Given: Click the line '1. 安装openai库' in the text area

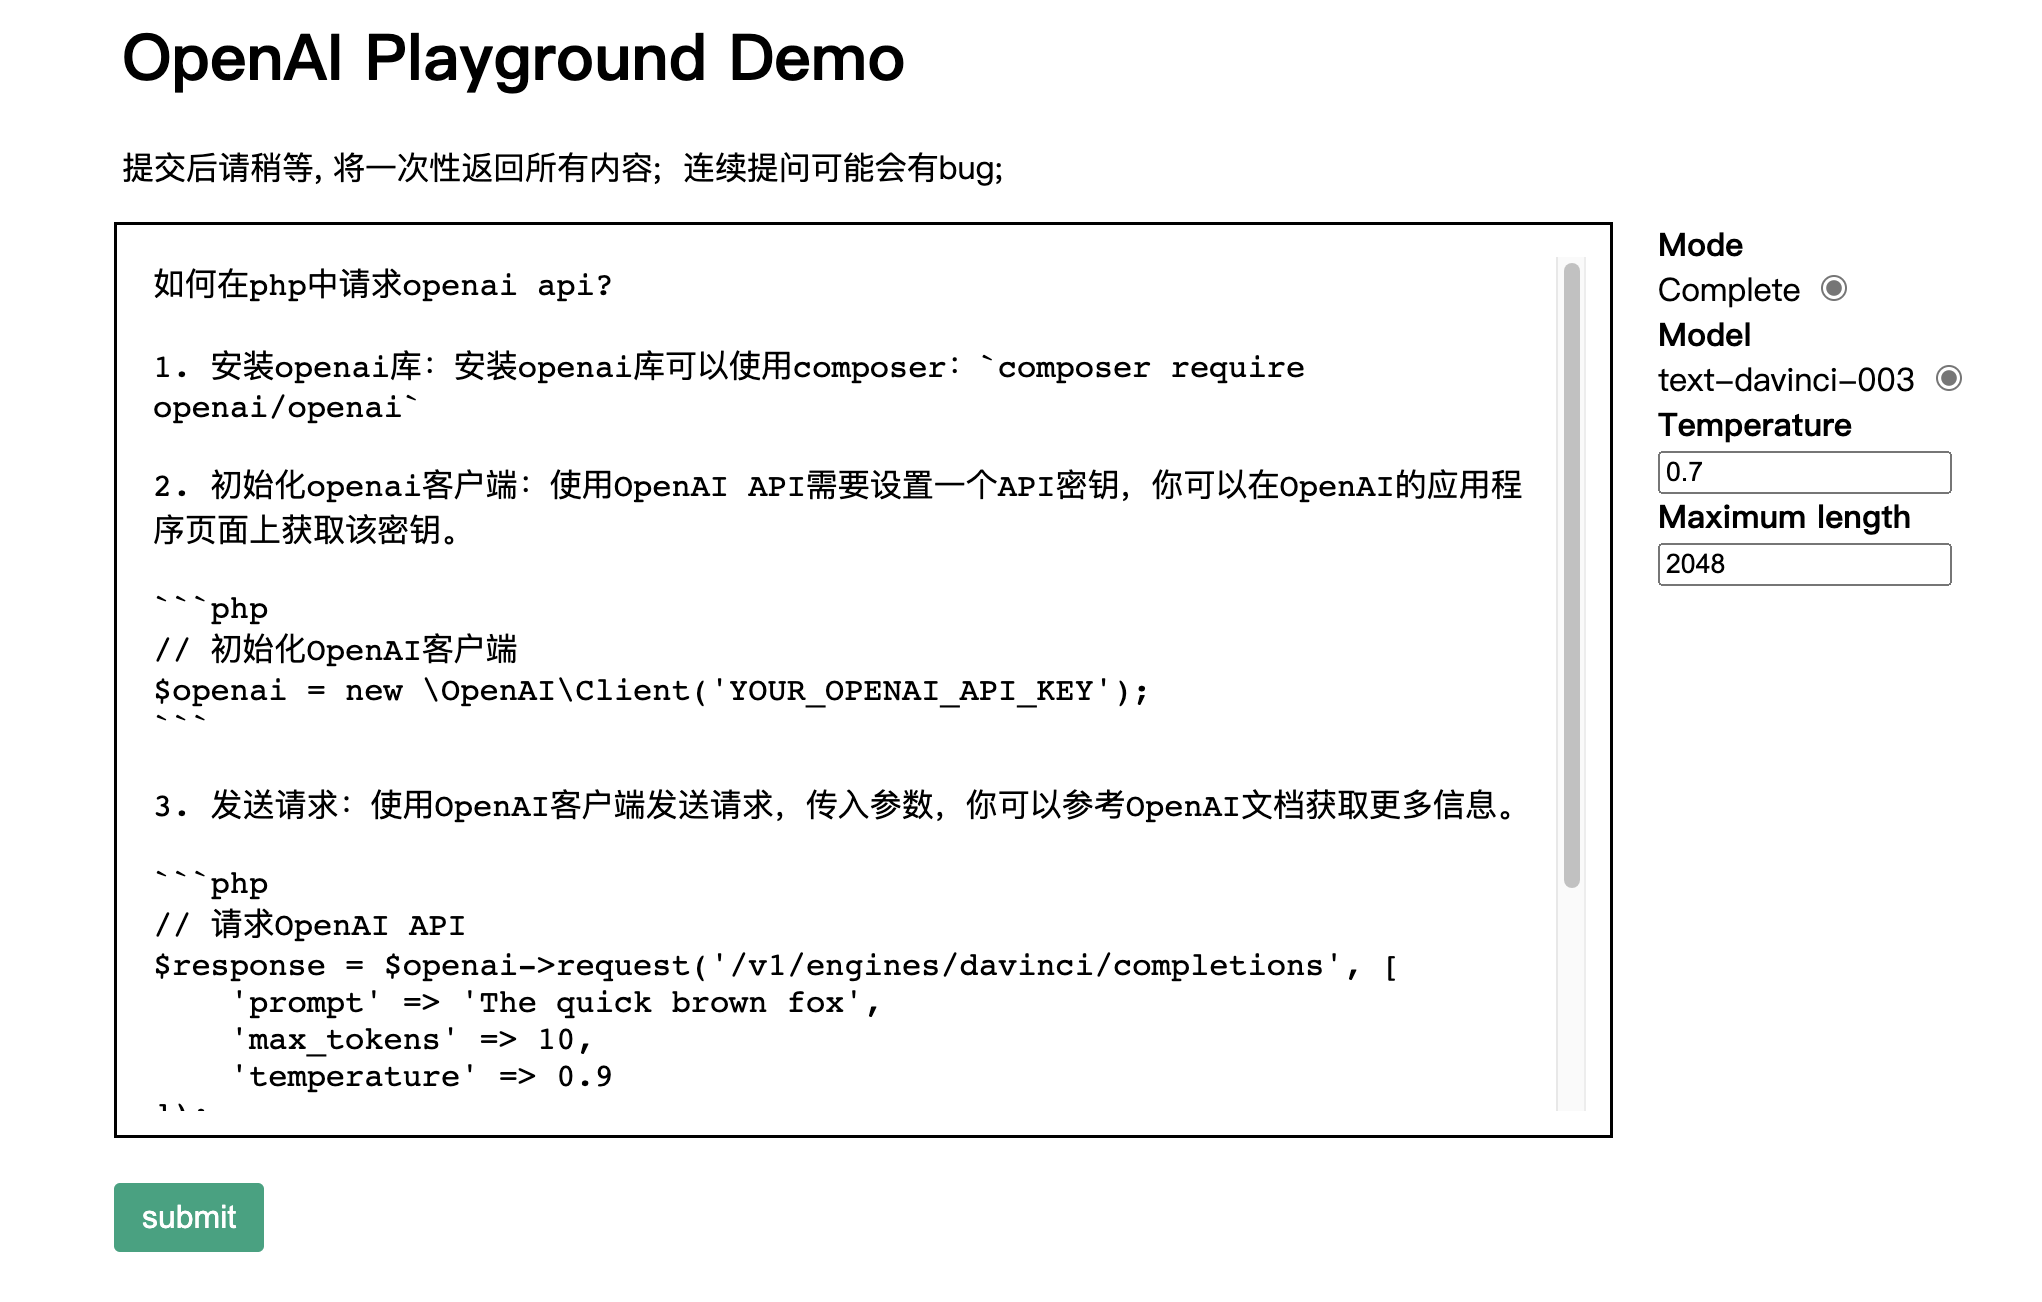Looking at the screenshot, I should click(729, 367).
